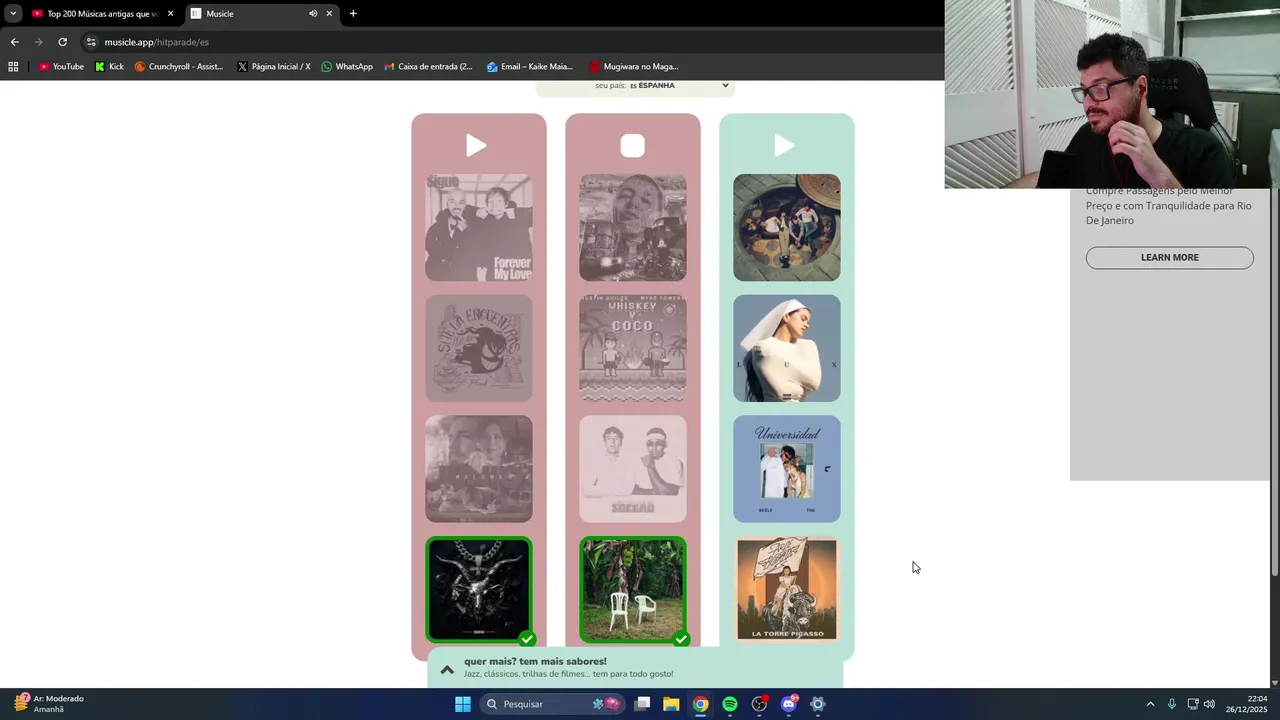The image size is (1280, 720).
Task: Open Spotify from the taskbar
Action: click(730, 704)
